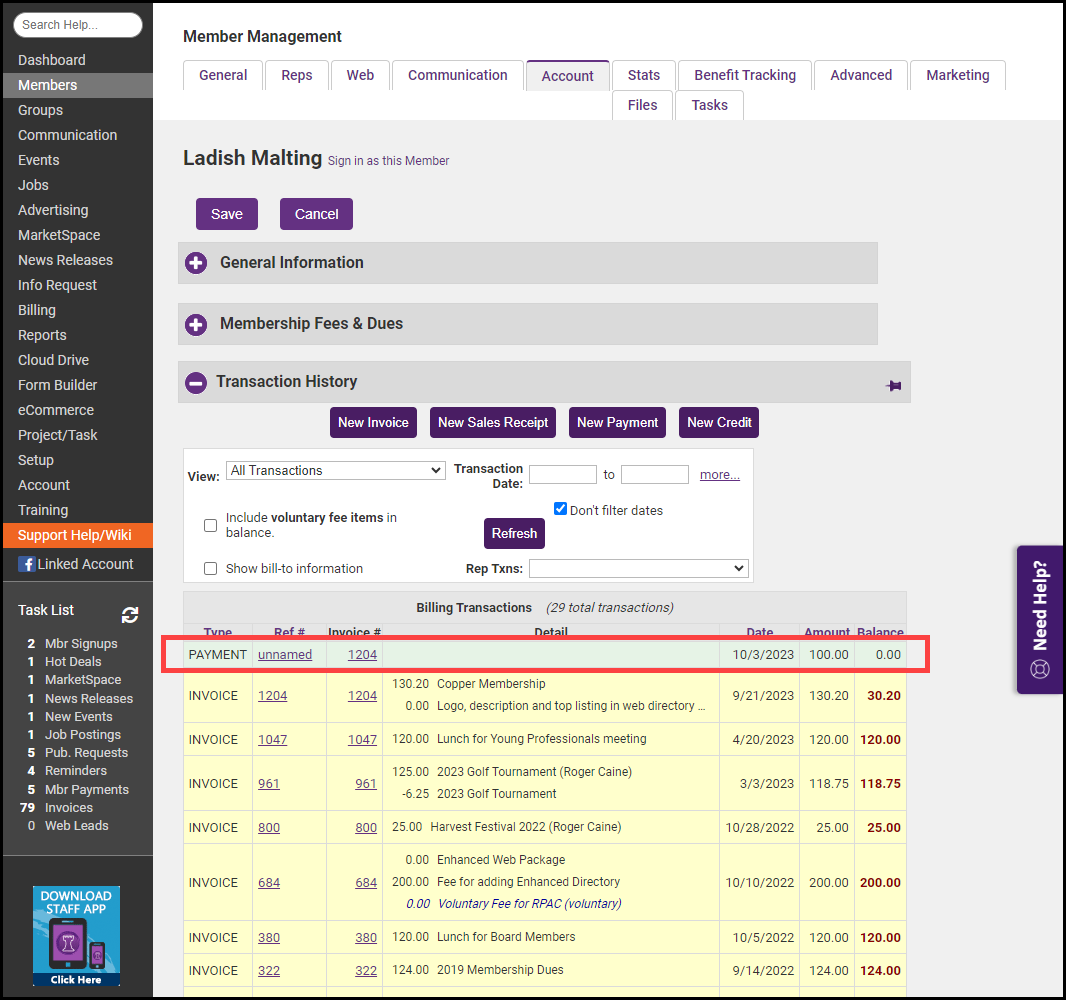
Task: Expand Membership Fees & Dues plus icon
Action: 196,324
